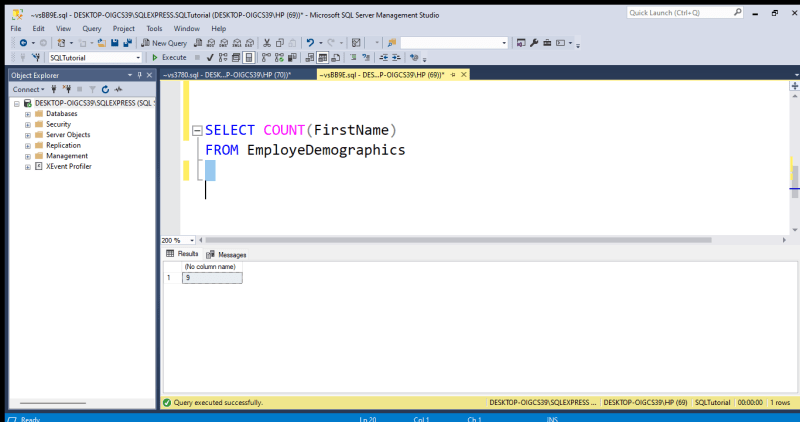This screenshot has height=422, width=800.
Task: Click the Toolbox icon
Action: pyautogui.click(x=547, y=43)
